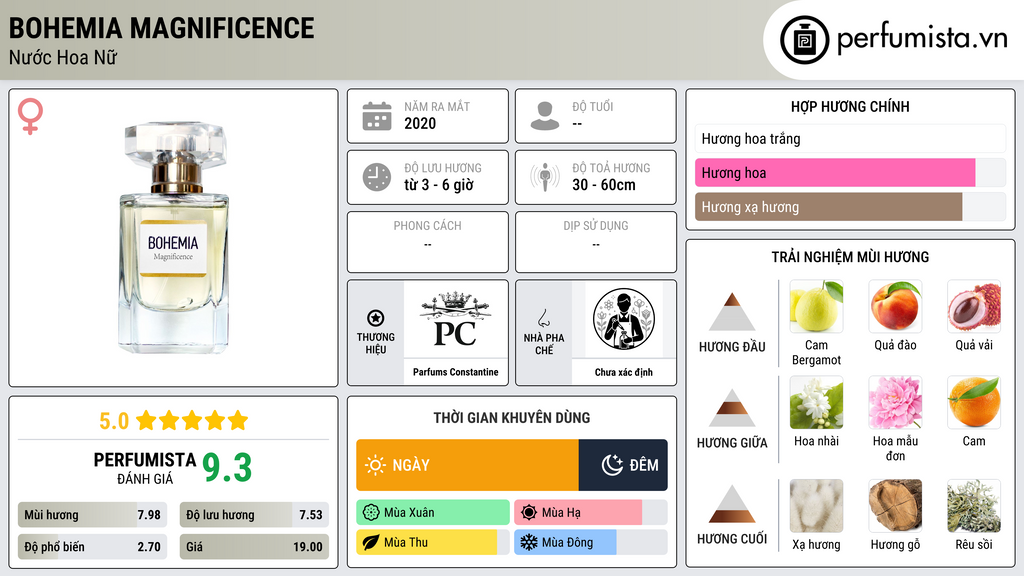Click the brown Hương xạ hương accord bar

[x=828, y=207]
